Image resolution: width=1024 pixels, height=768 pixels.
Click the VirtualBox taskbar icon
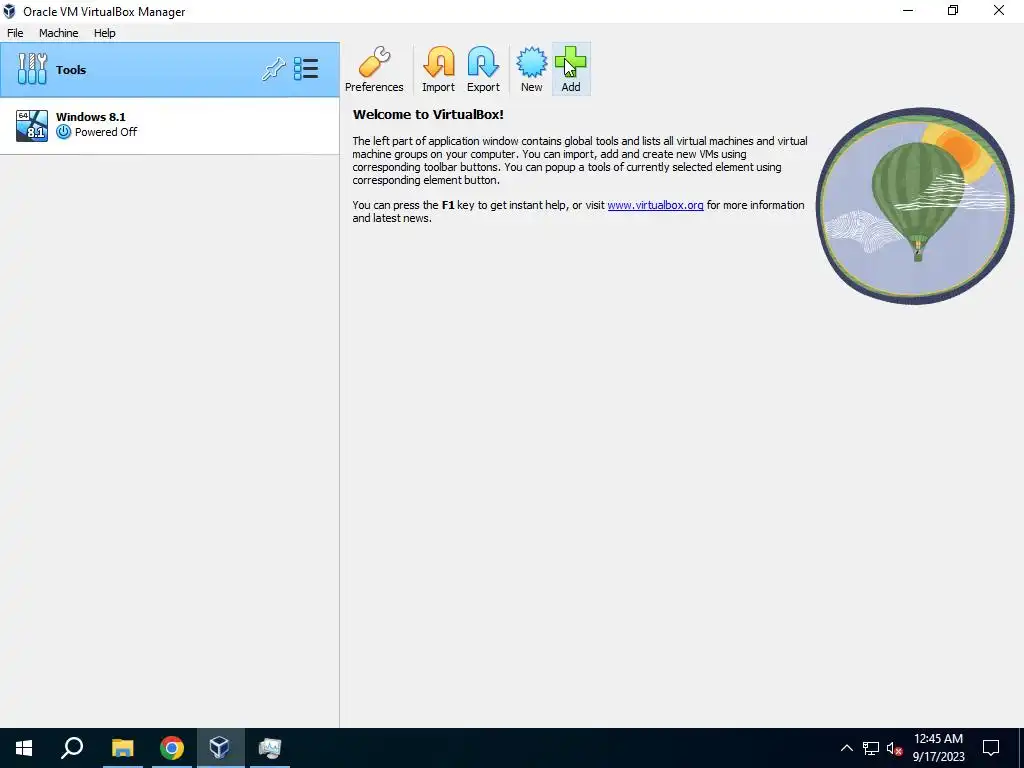(x=220, y=748)
